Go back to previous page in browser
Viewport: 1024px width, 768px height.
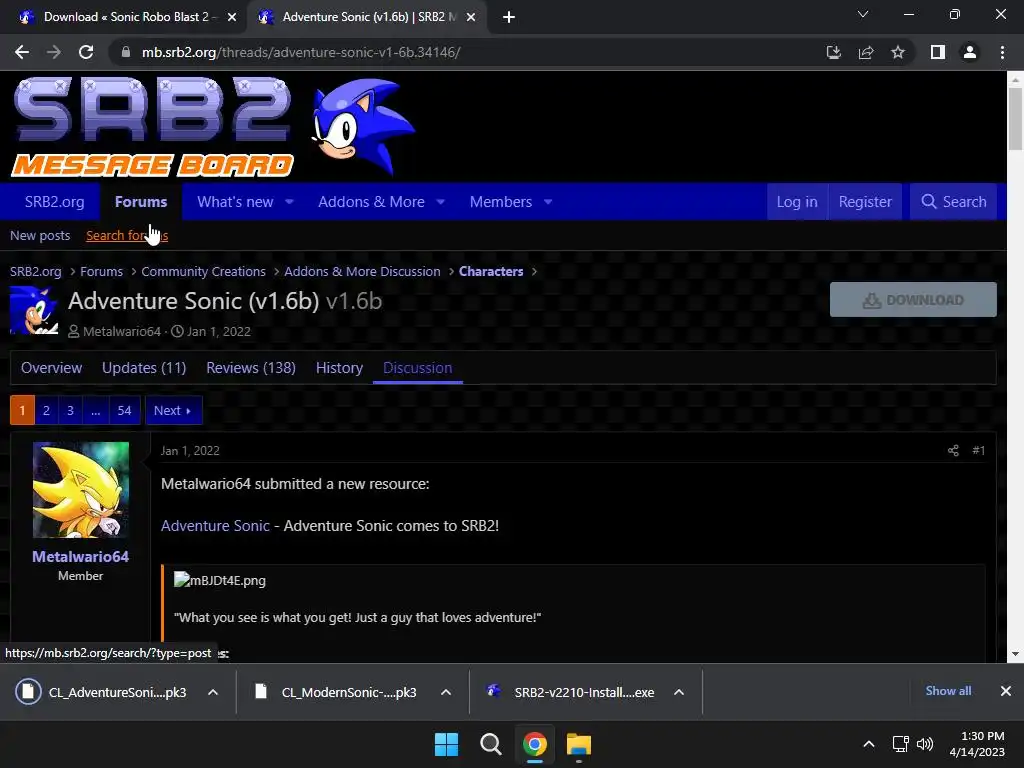[22, 52]
